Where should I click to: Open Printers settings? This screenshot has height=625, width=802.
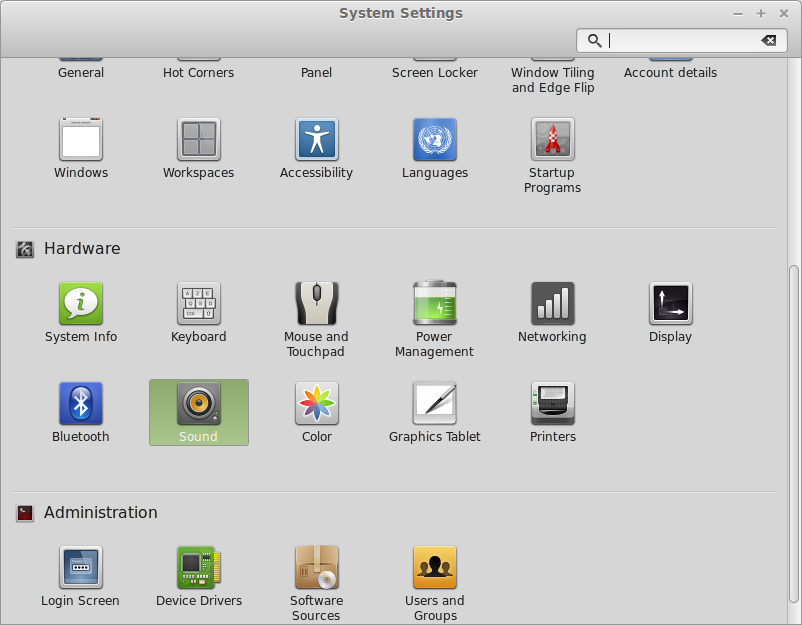(552, 412)
